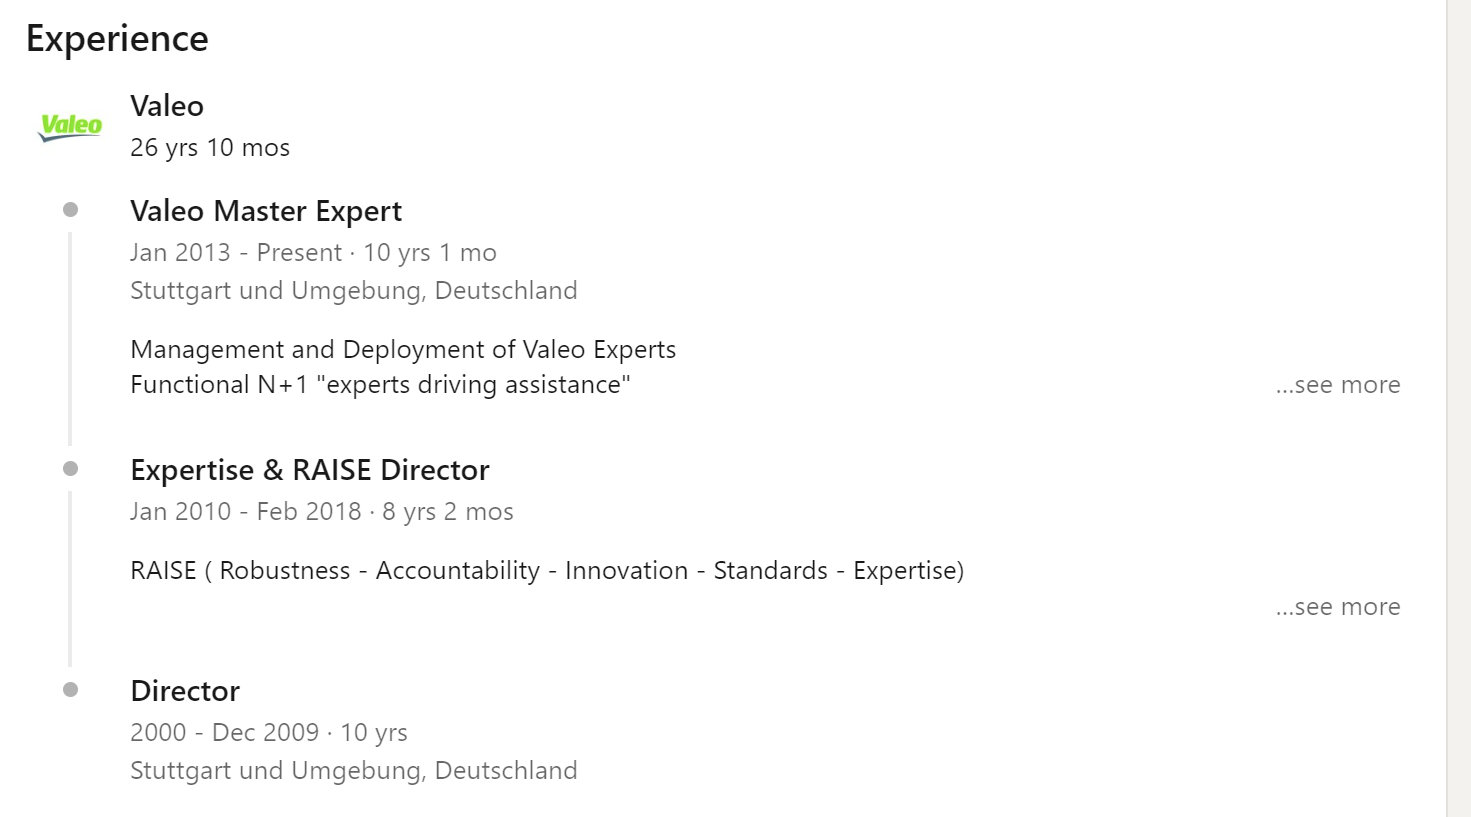Click the Valeo company logo
Image resolution: width=1471 pixels, height=817 pixels.
click(70, 127)
